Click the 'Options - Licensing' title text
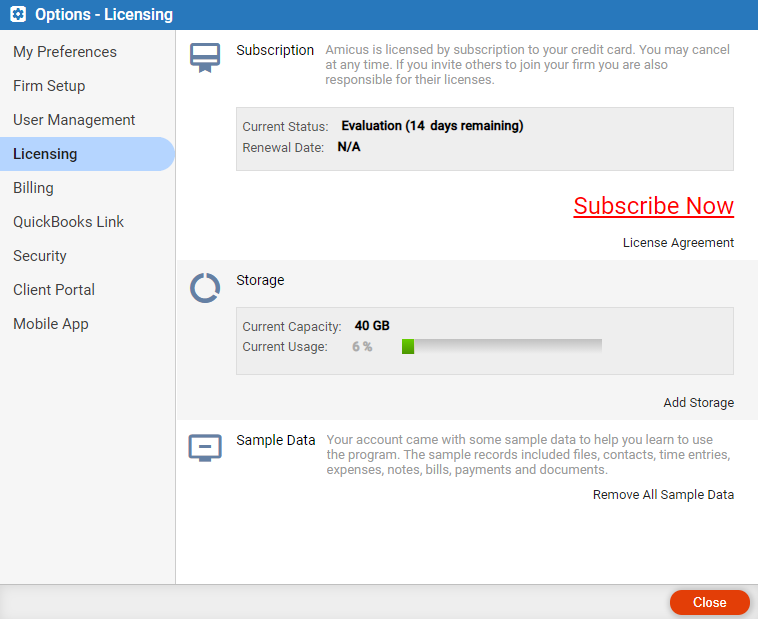The height and width of the screenshot is (619, 758). pos(103,15)
